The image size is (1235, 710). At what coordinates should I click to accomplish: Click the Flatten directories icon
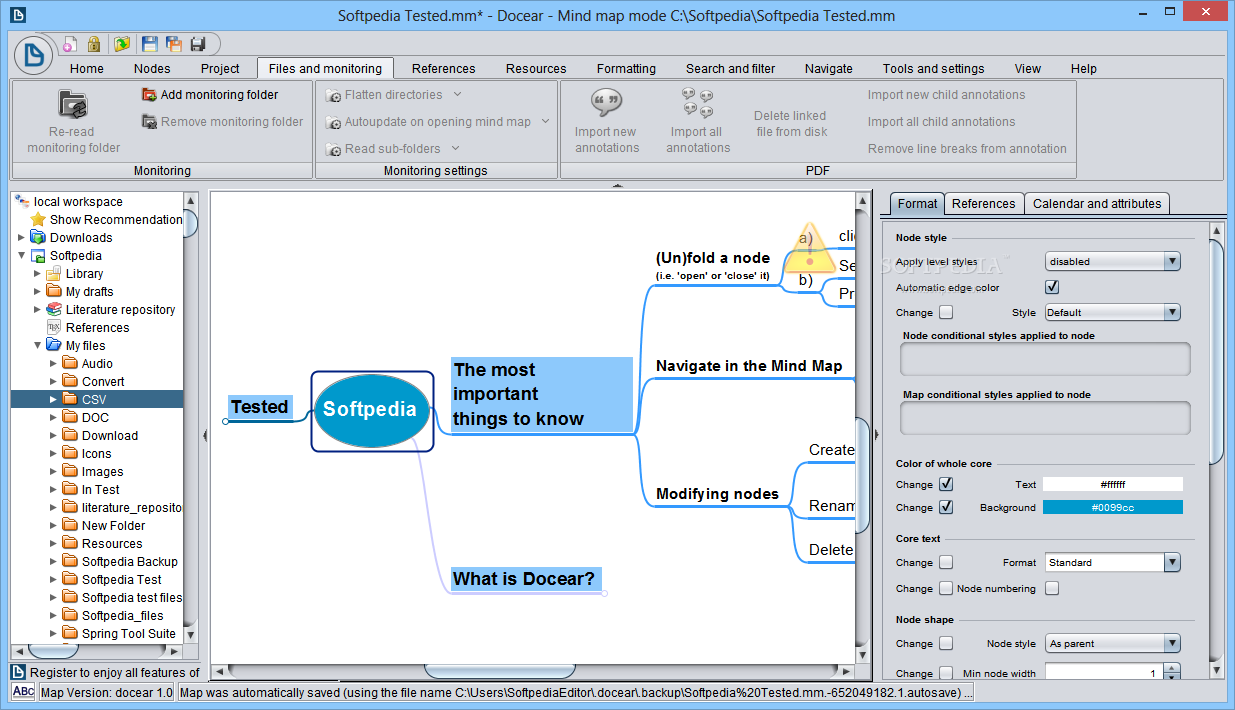(x=333, y=95)
